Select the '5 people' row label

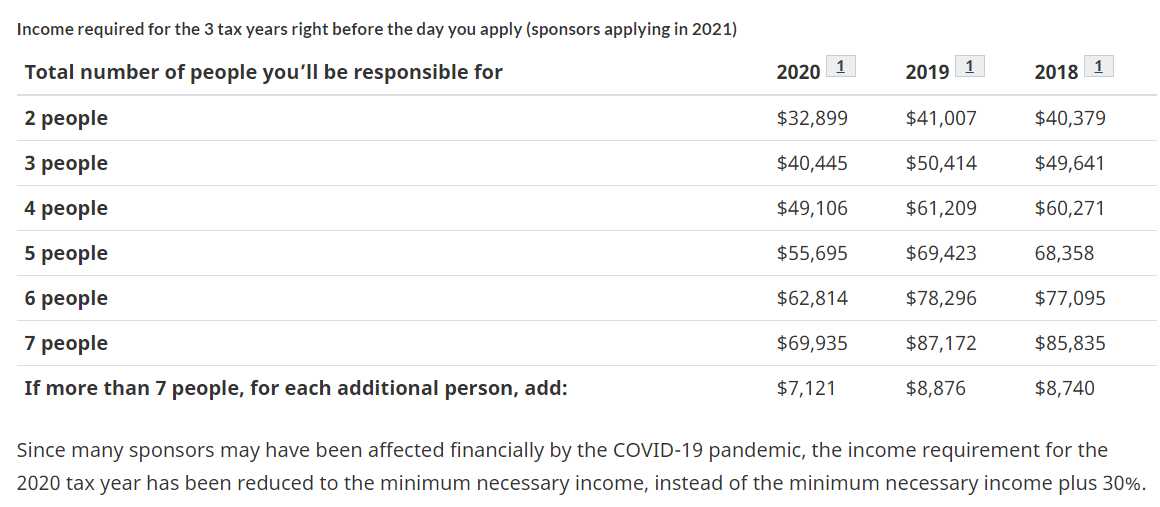click(66, 254)
